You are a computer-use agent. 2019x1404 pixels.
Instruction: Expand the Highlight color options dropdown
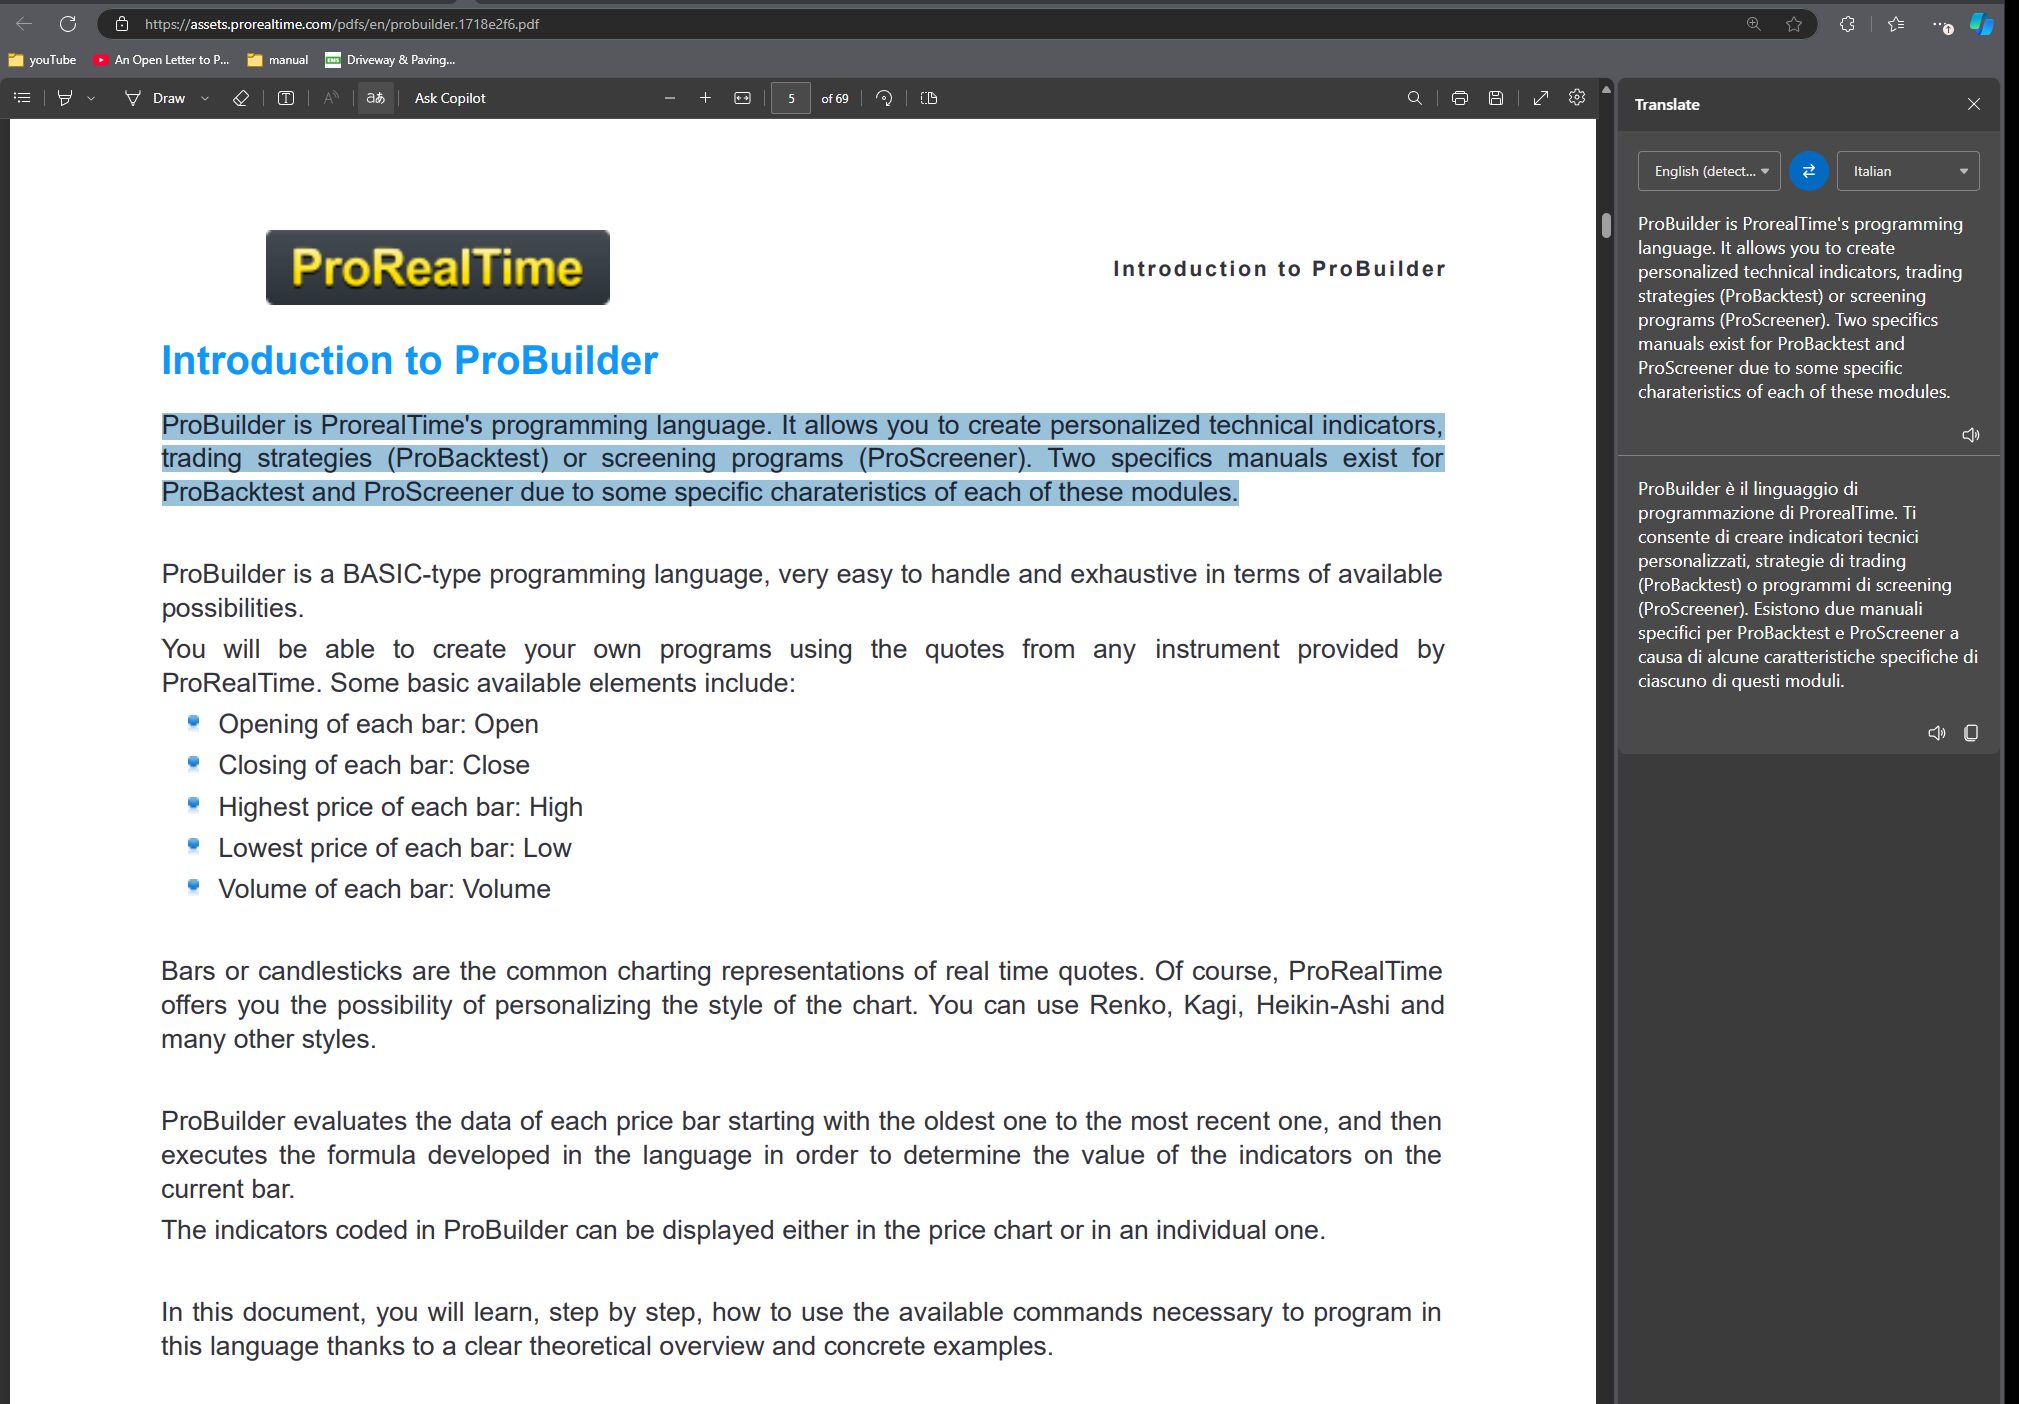91,98
